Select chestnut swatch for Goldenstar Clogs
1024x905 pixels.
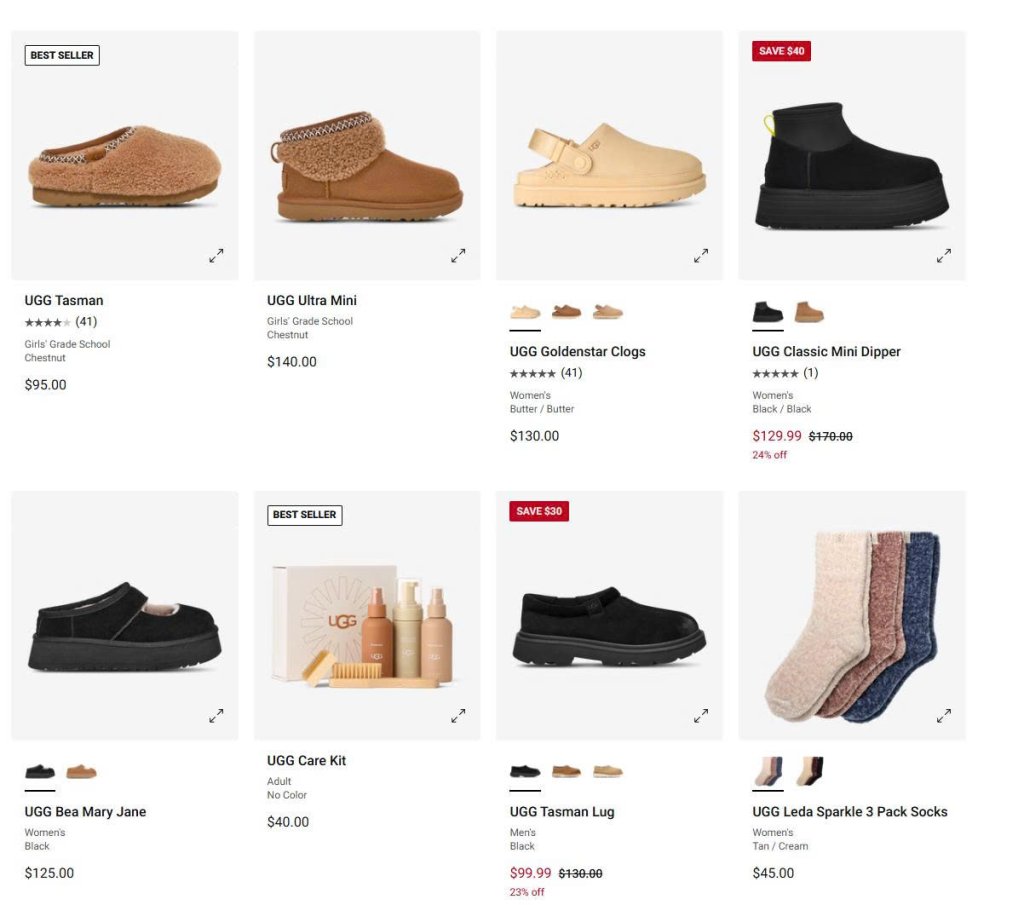tap(566, 311)
